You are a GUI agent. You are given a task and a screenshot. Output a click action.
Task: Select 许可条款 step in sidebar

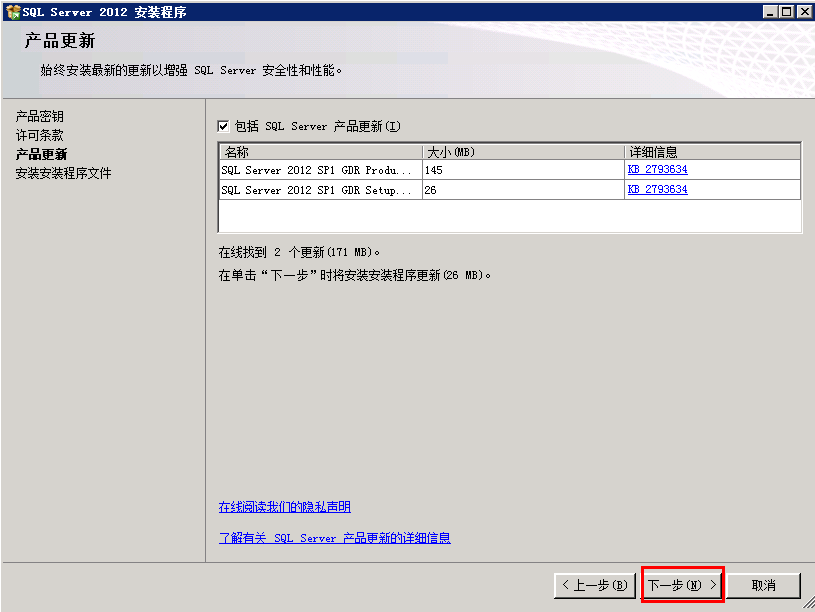tap(40, 135)
